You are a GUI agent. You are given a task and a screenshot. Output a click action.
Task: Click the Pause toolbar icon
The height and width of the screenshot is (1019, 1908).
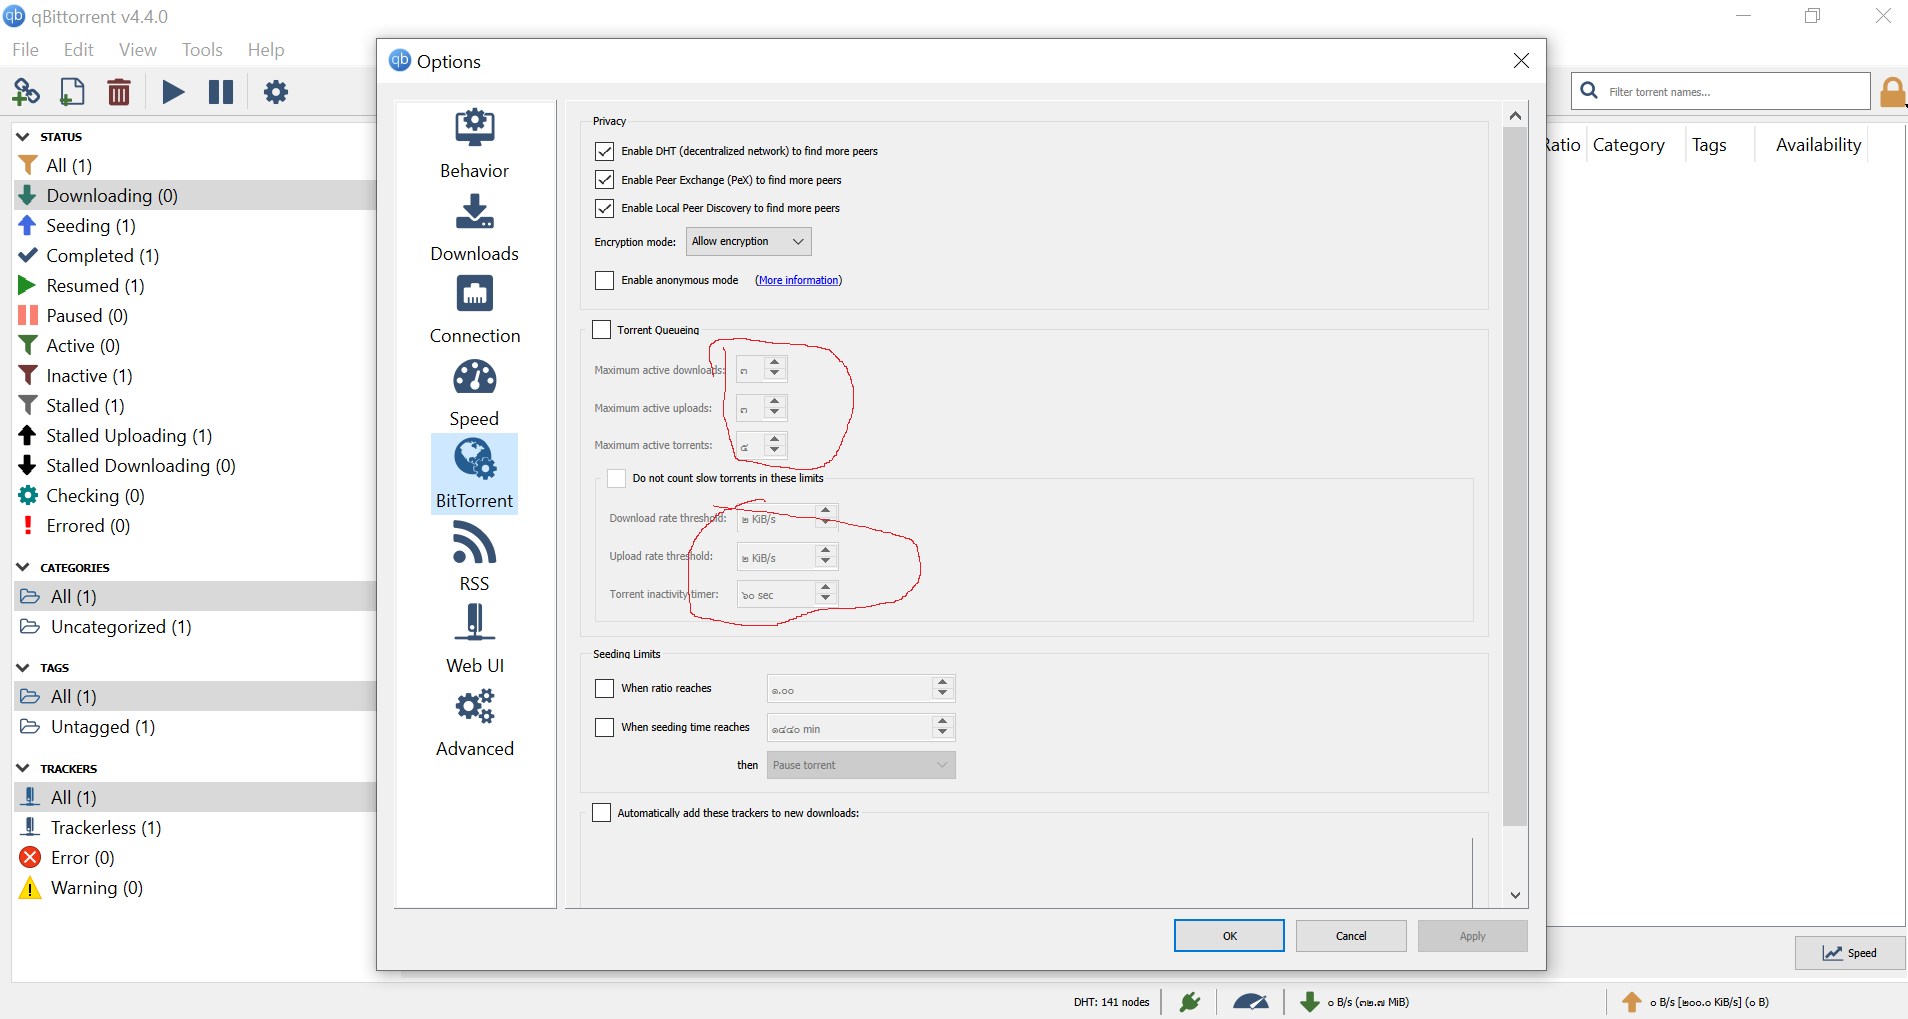pos(221,92)
